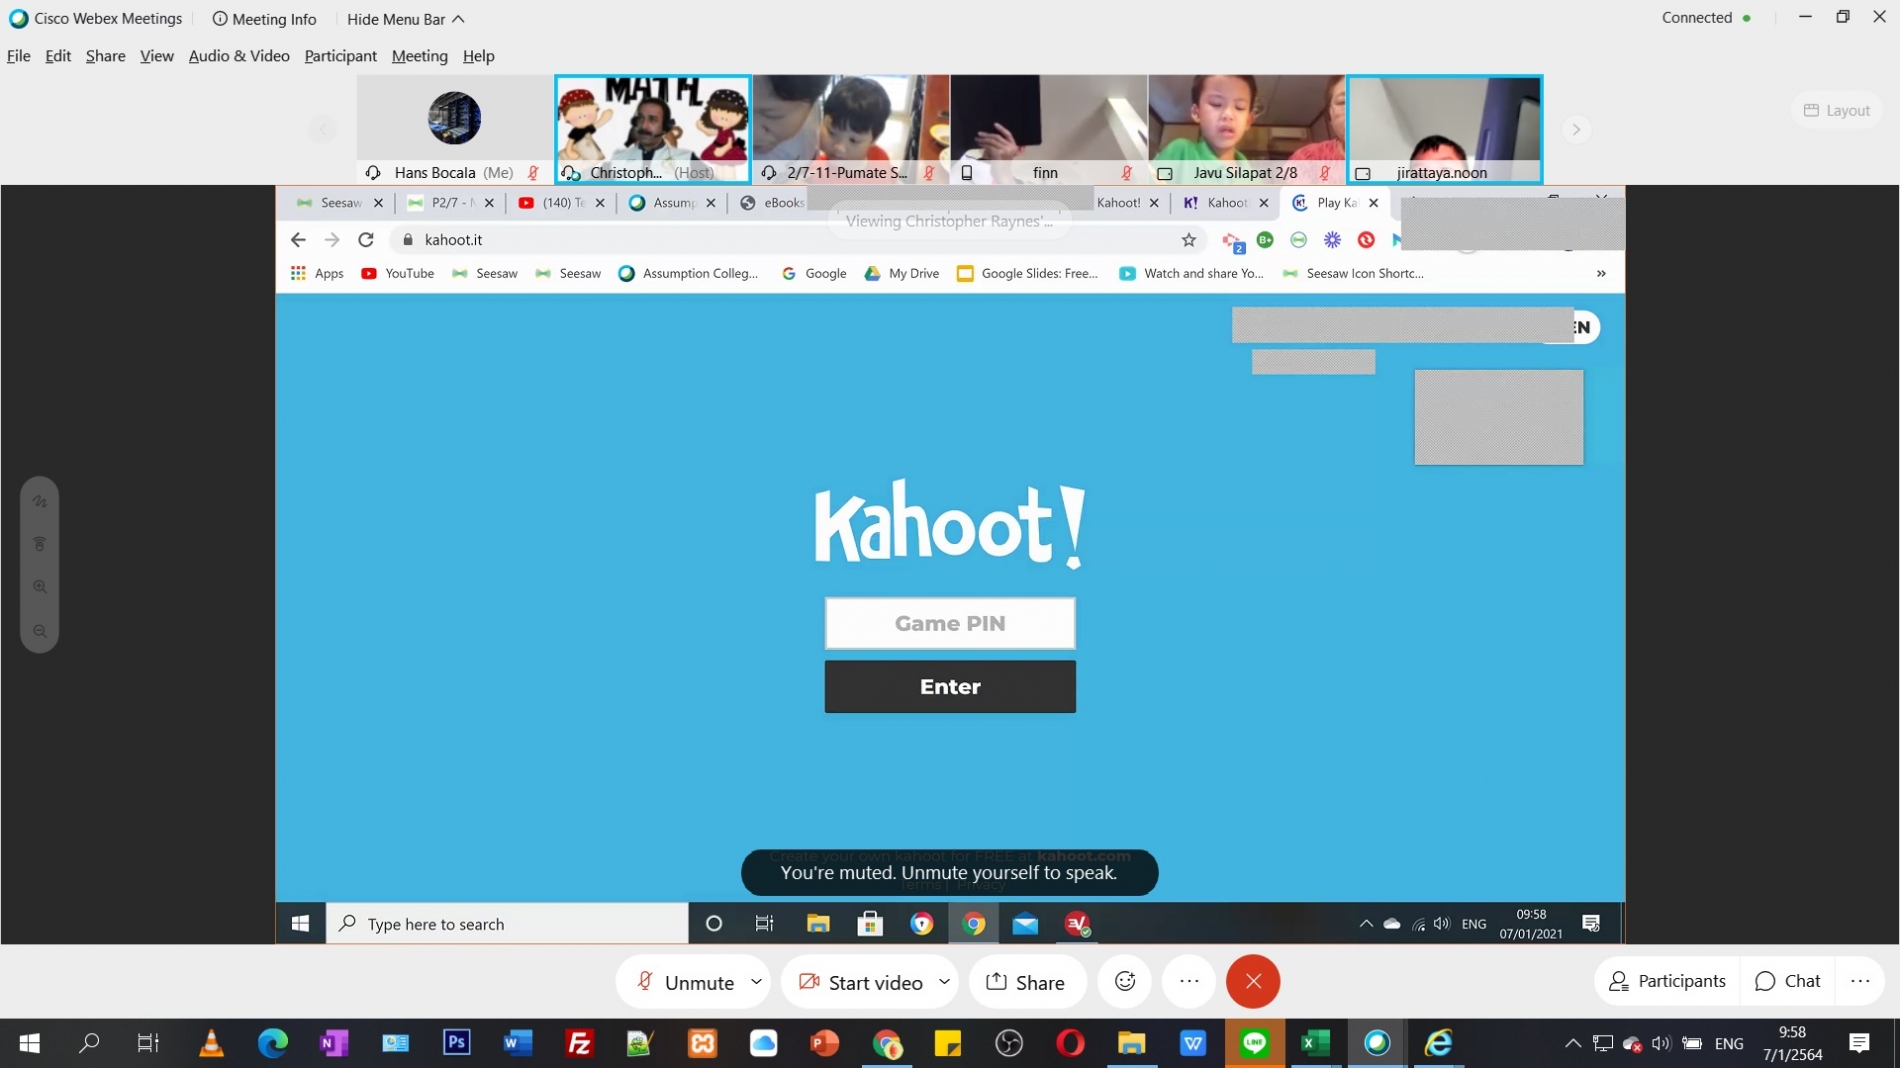Click the red leave meeting button
Screen dimensions: 1900x1068
tap(1252, 981)
